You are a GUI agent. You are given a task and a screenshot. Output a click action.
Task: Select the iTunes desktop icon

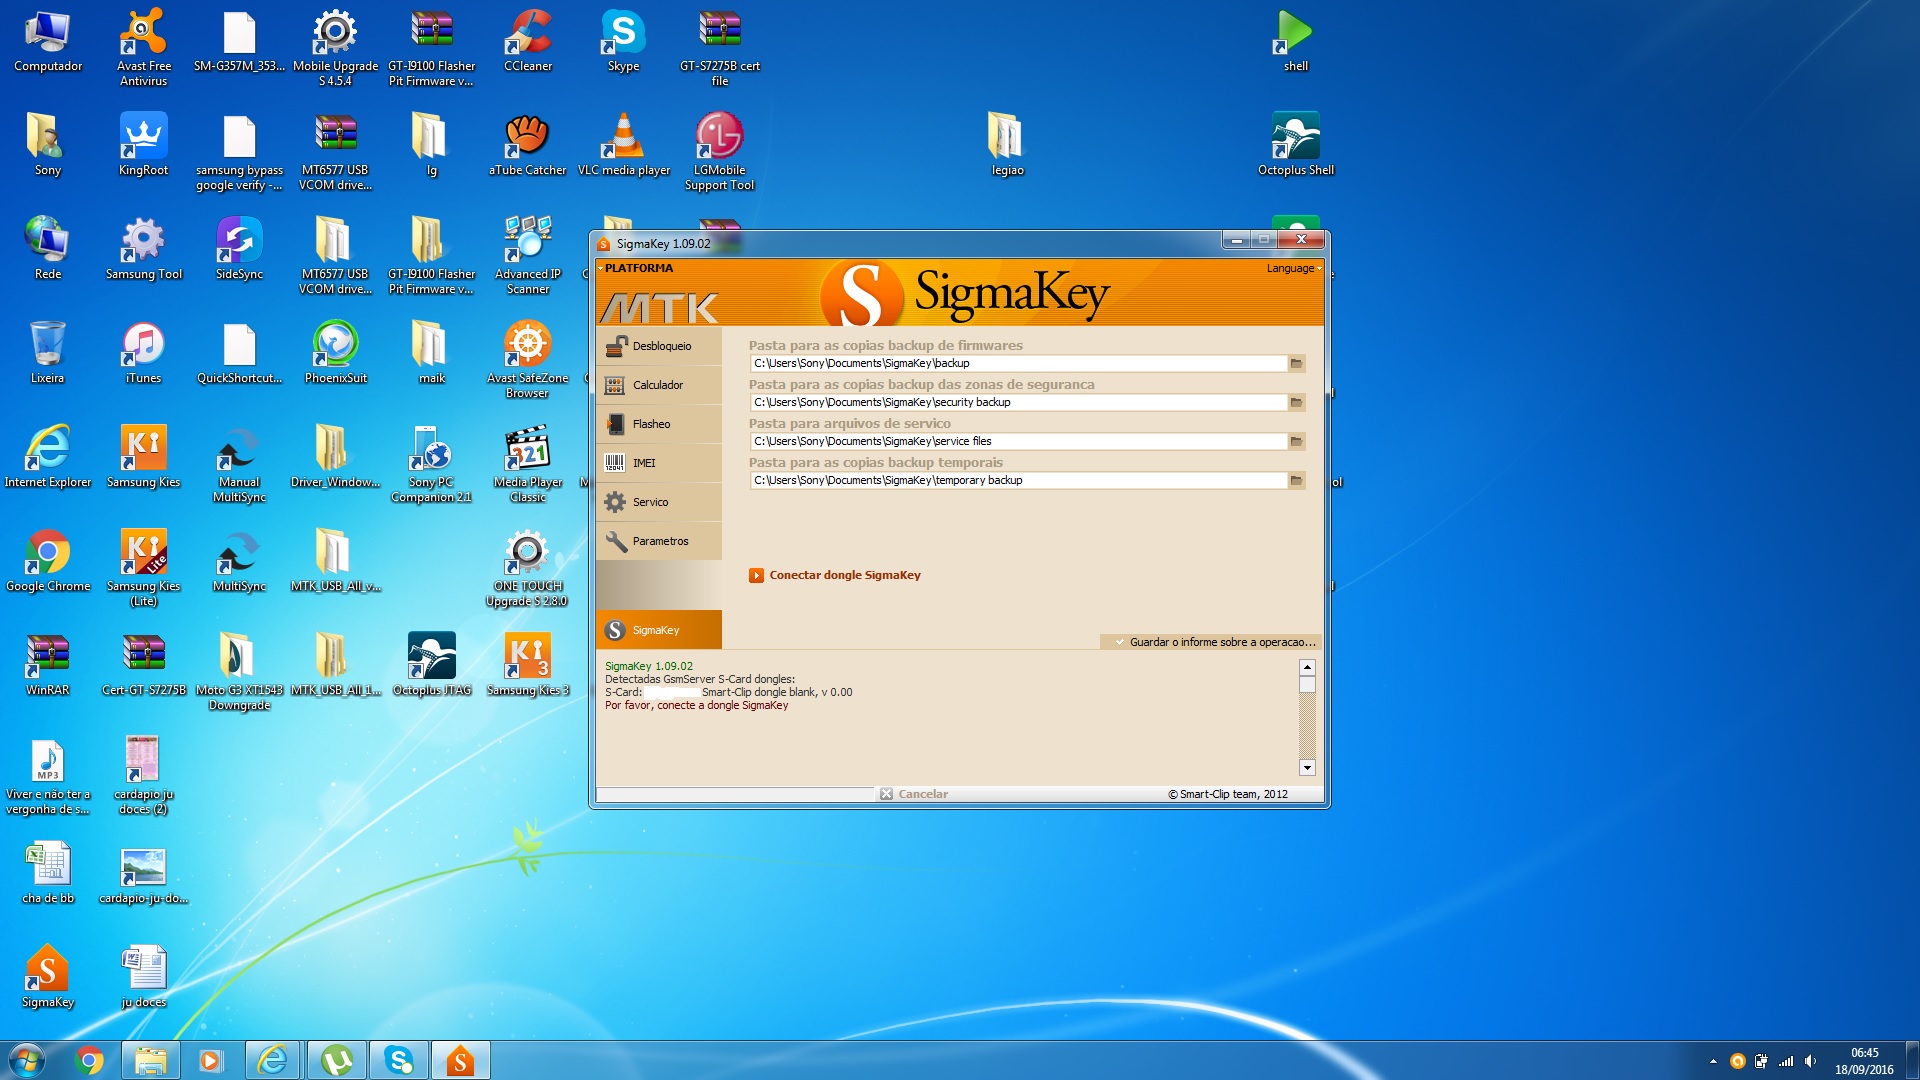click(x=144, y=354)
